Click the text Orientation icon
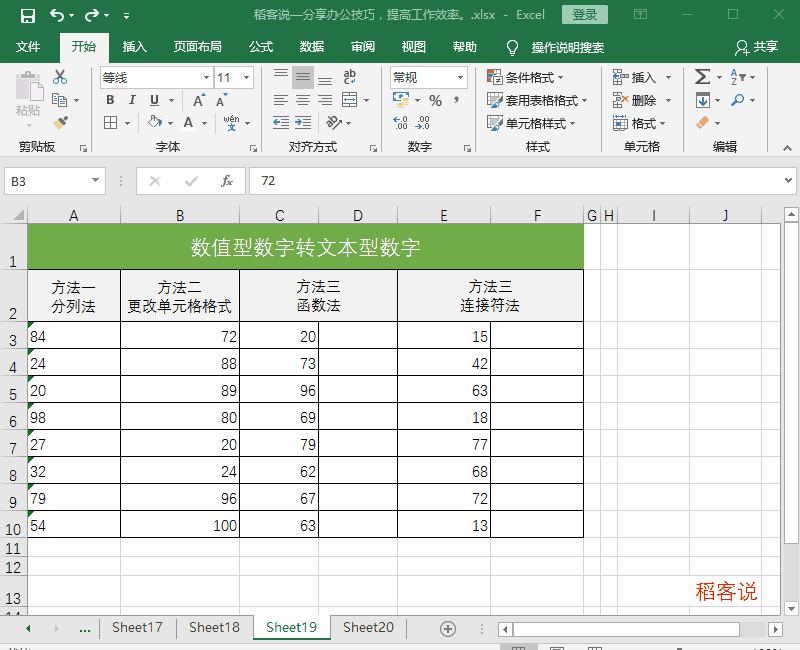Viewport: 800px width, 650px height. [334, 122]
